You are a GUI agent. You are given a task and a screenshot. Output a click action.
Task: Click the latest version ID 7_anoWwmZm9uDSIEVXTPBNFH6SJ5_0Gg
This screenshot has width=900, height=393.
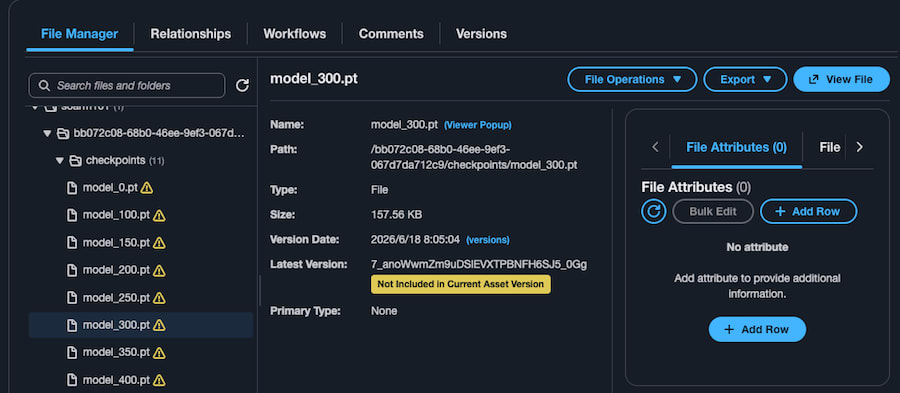pos(479,264)
